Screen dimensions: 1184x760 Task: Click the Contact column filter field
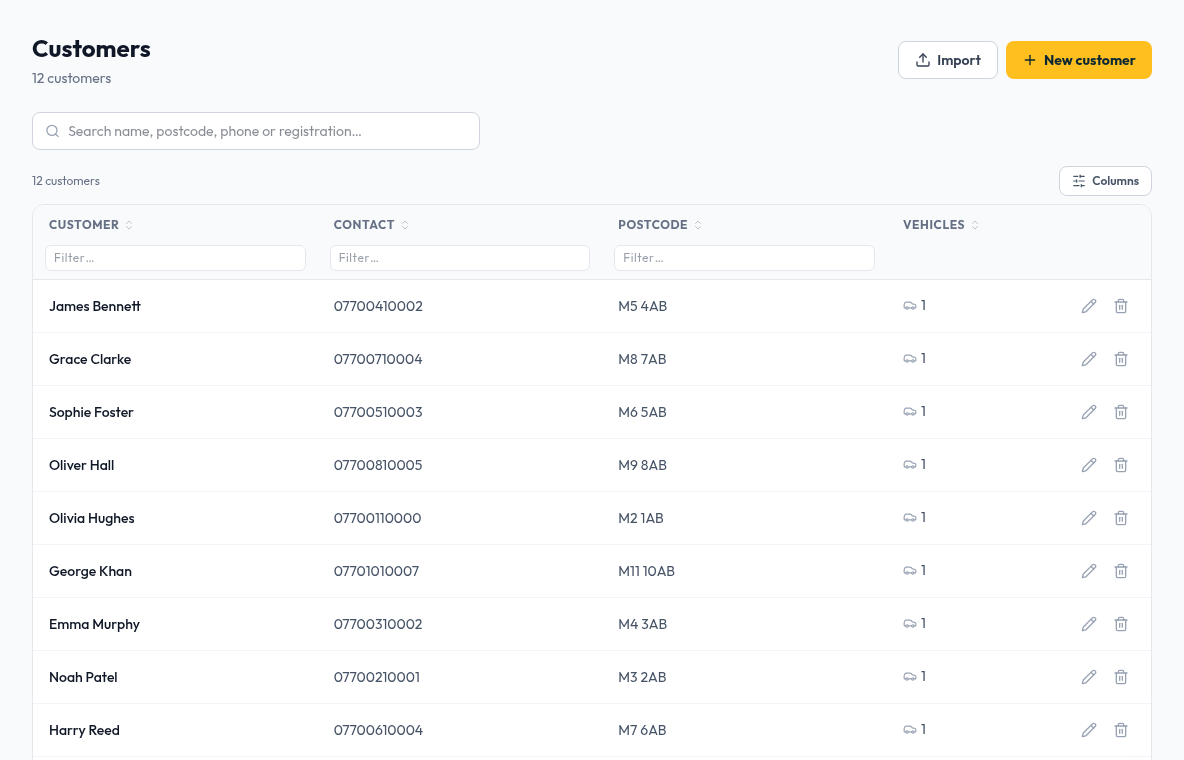[x=460, y=258]
